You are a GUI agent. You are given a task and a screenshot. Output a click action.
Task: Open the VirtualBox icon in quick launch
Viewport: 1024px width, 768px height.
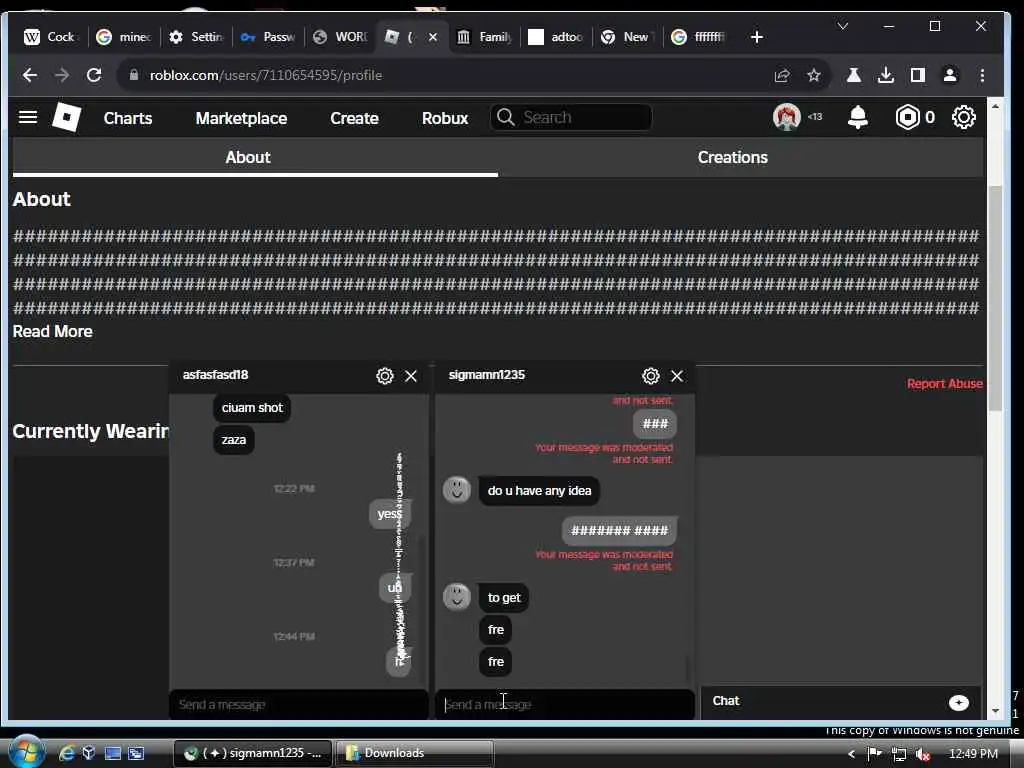89,753
